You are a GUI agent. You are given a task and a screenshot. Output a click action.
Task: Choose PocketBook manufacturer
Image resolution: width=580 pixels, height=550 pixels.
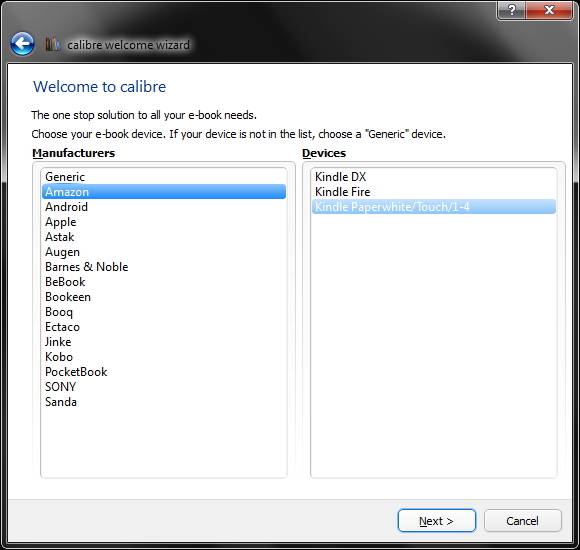pos(164,372)
